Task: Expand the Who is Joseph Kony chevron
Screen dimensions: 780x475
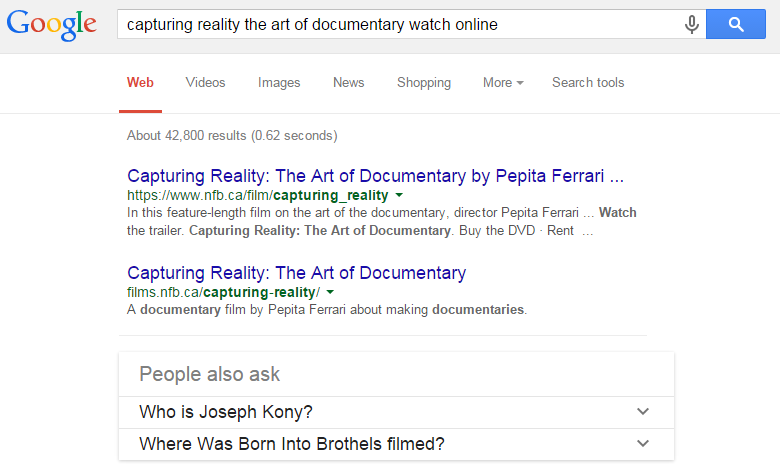Action: [x=643, y=412]
